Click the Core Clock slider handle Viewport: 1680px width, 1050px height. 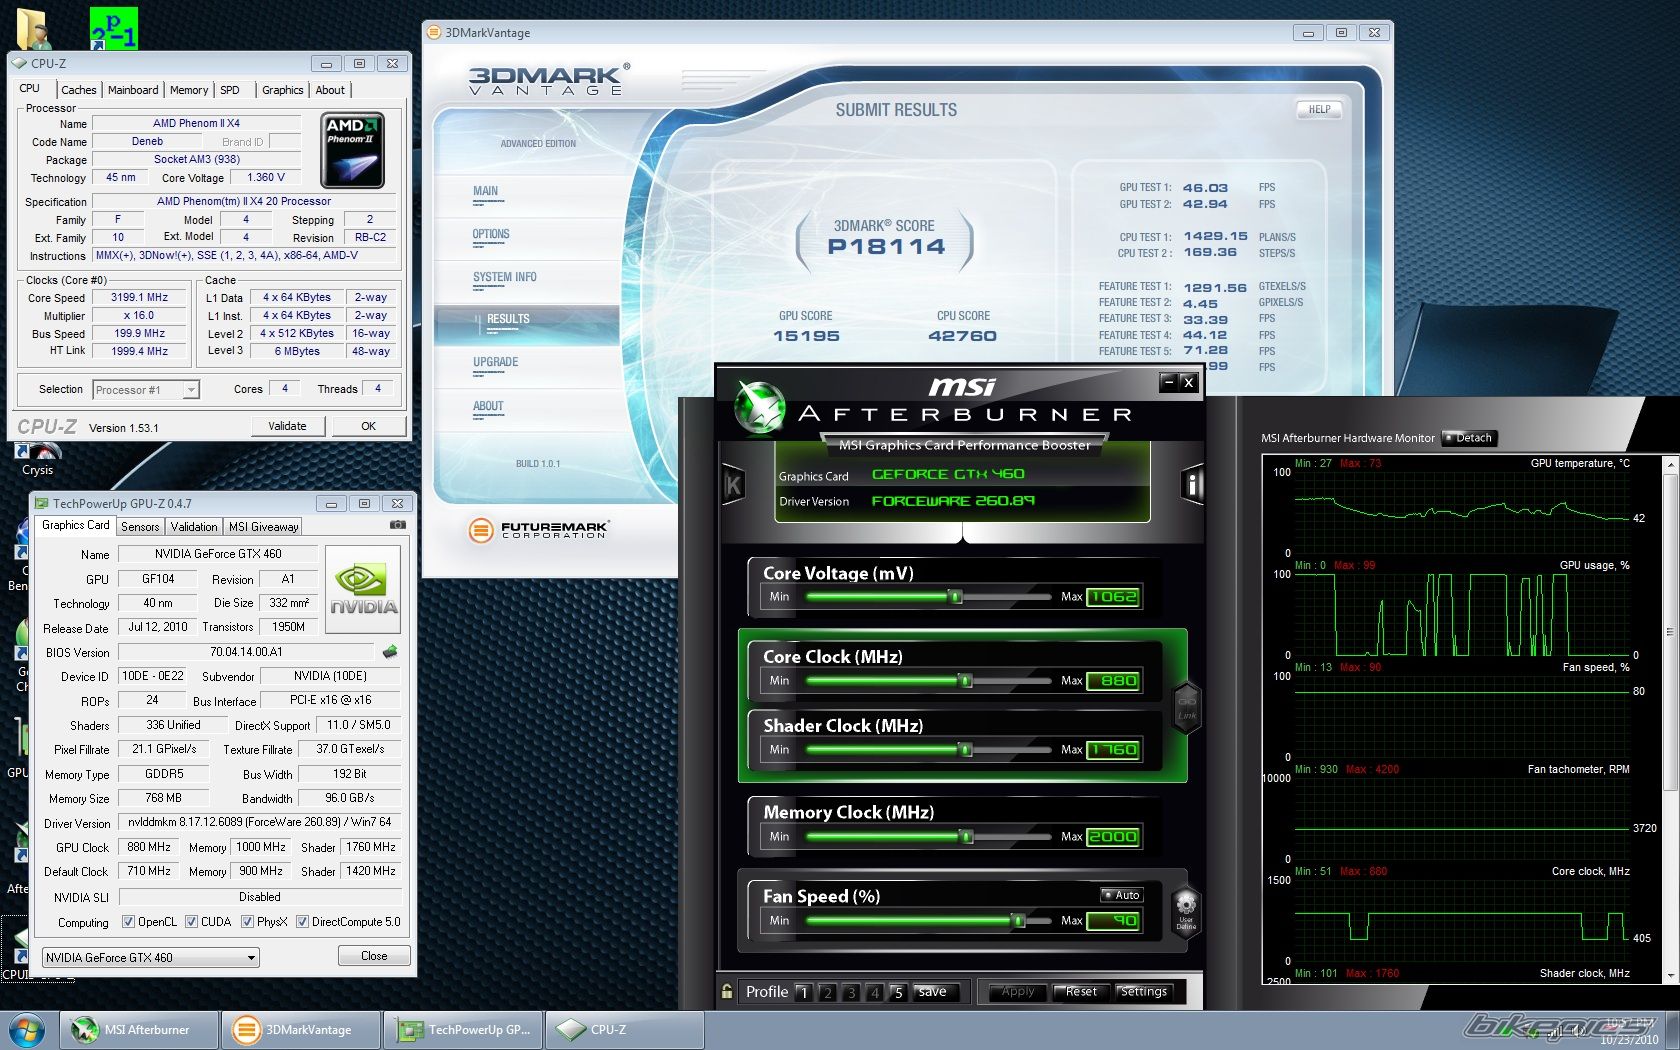[966, 681]
